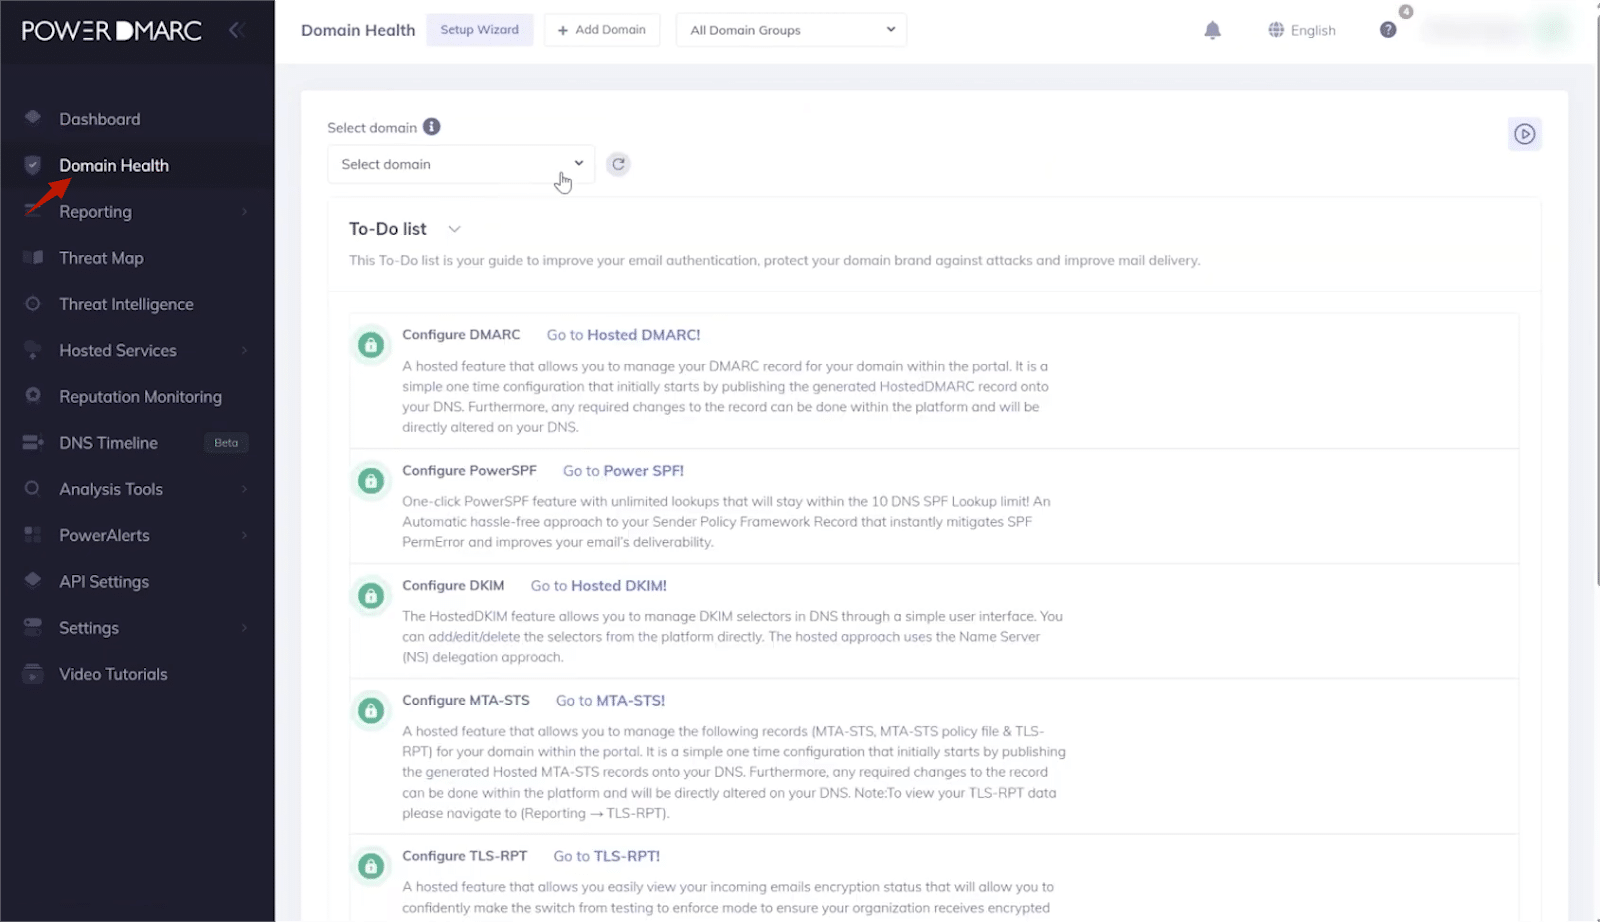Open Video Tutorials from the sidebar
The height and width of the screenshot is (922, 1600).
point(112,673)
